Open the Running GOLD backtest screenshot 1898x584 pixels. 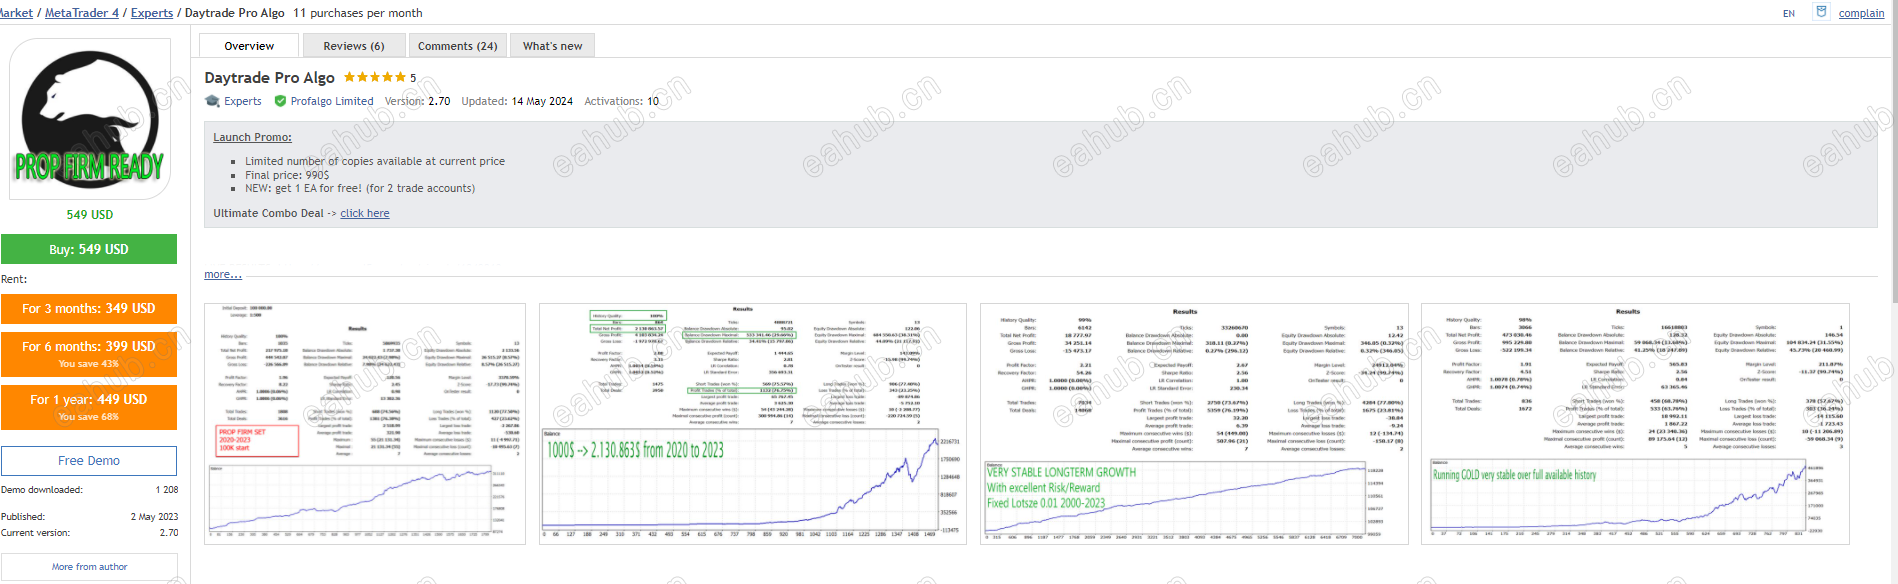click(1635, 424)
